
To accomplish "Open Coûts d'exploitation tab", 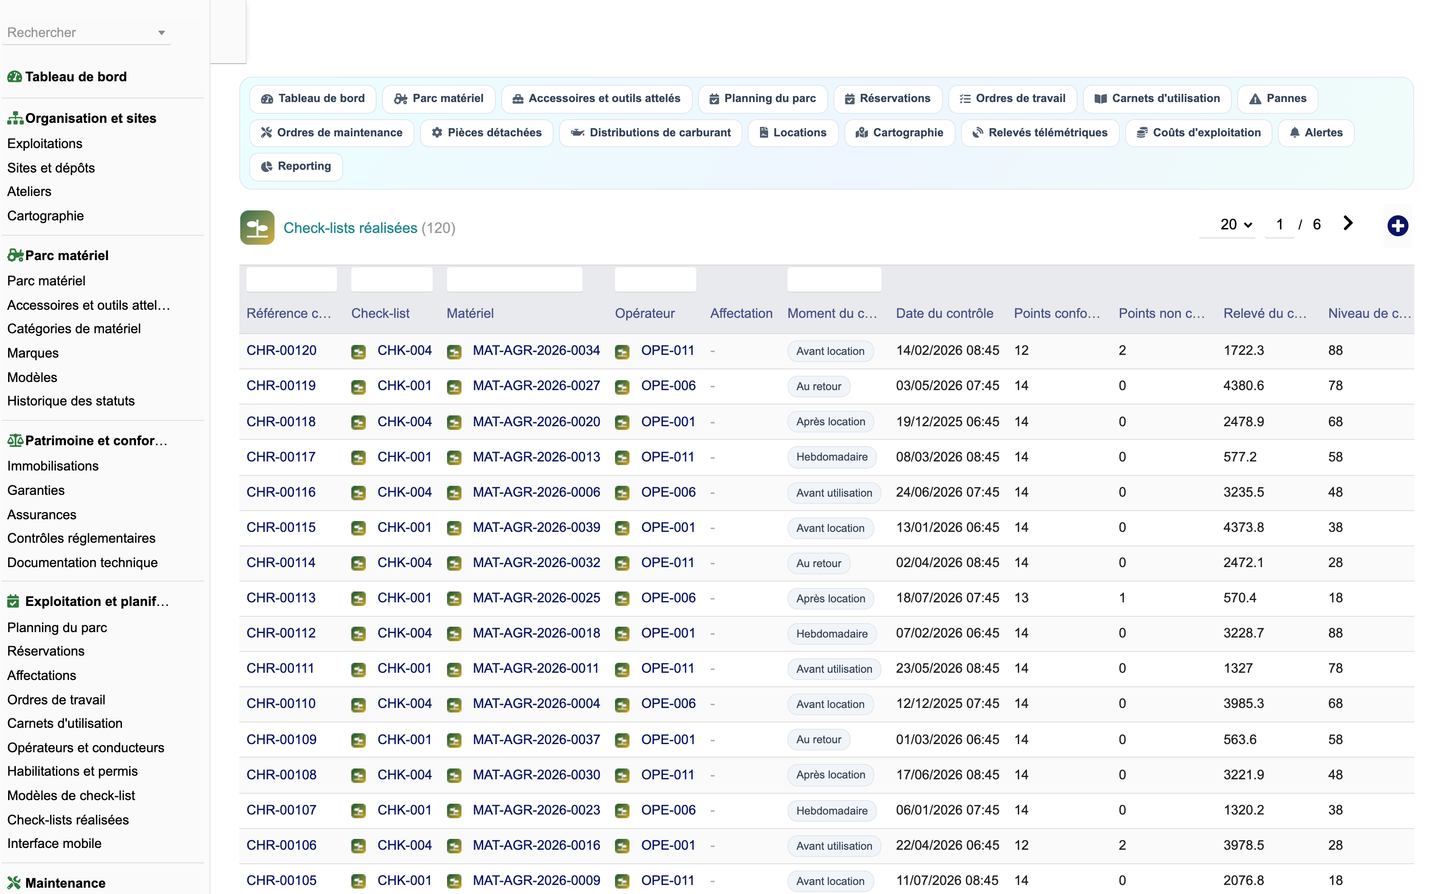I will click(x=1199, y=133).
